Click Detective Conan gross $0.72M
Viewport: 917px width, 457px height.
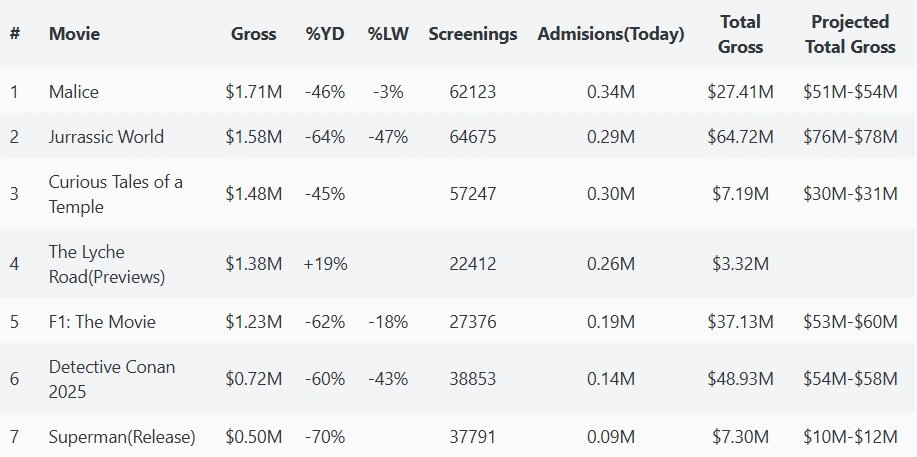[254, 379]
